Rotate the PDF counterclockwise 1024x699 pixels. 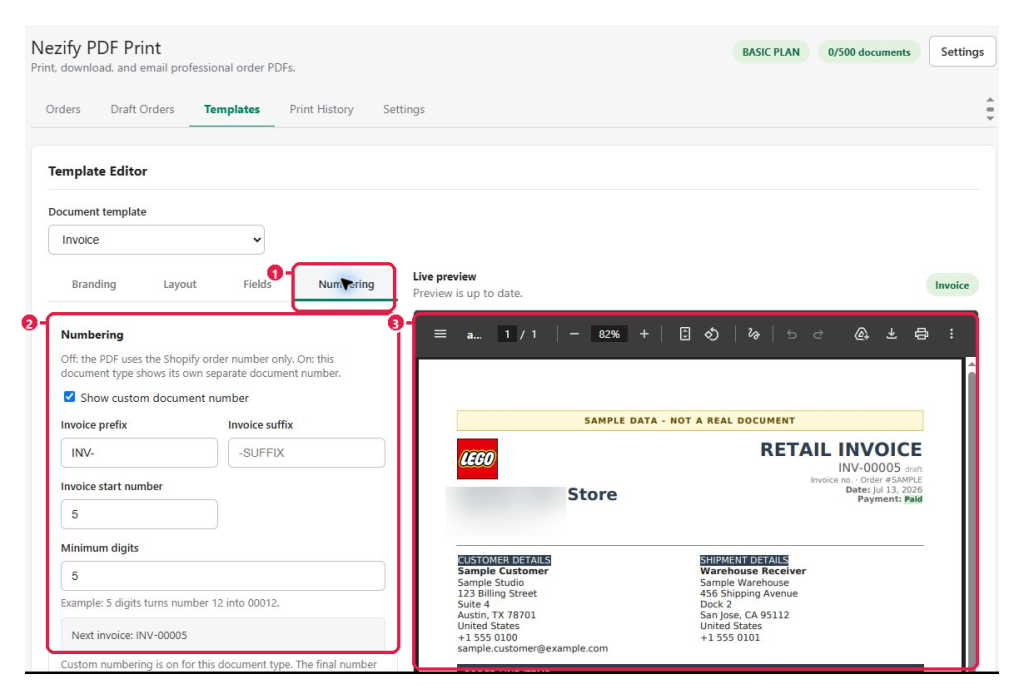pos(712,334)
